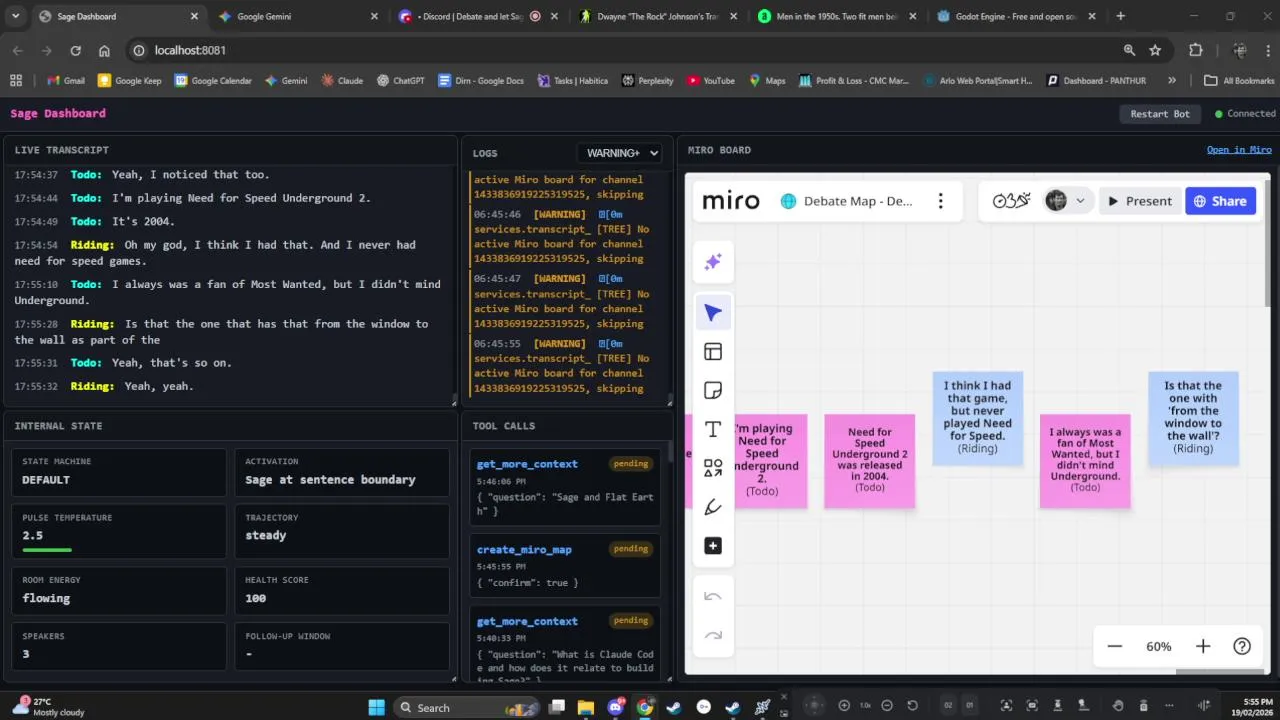Open File Explorer from taskbar

(x=586, y=707)
